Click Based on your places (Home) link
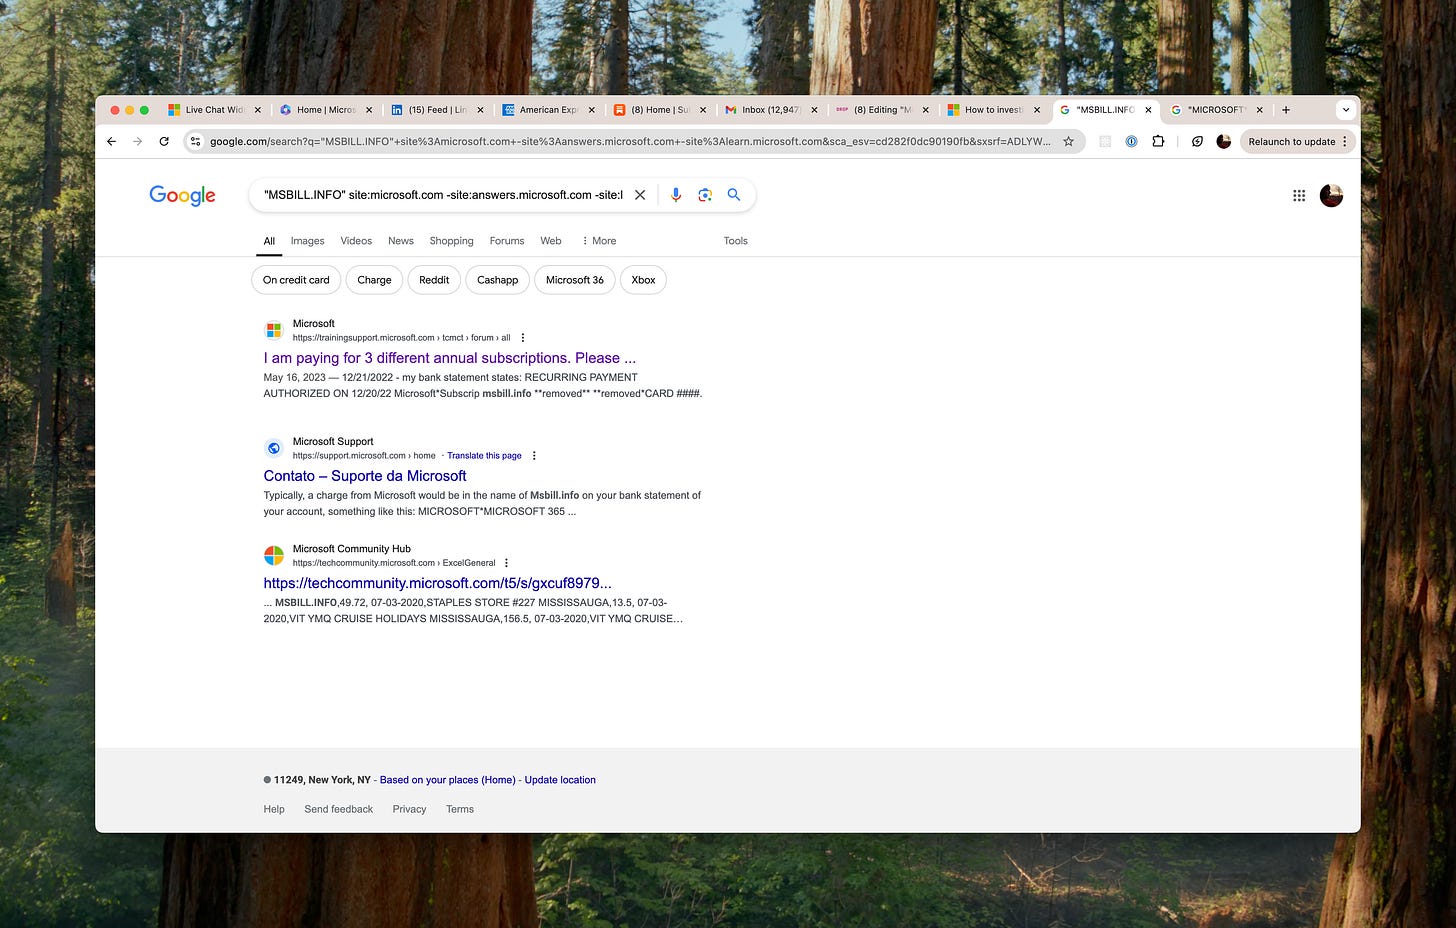1456x928 pixels. point(448,780)
